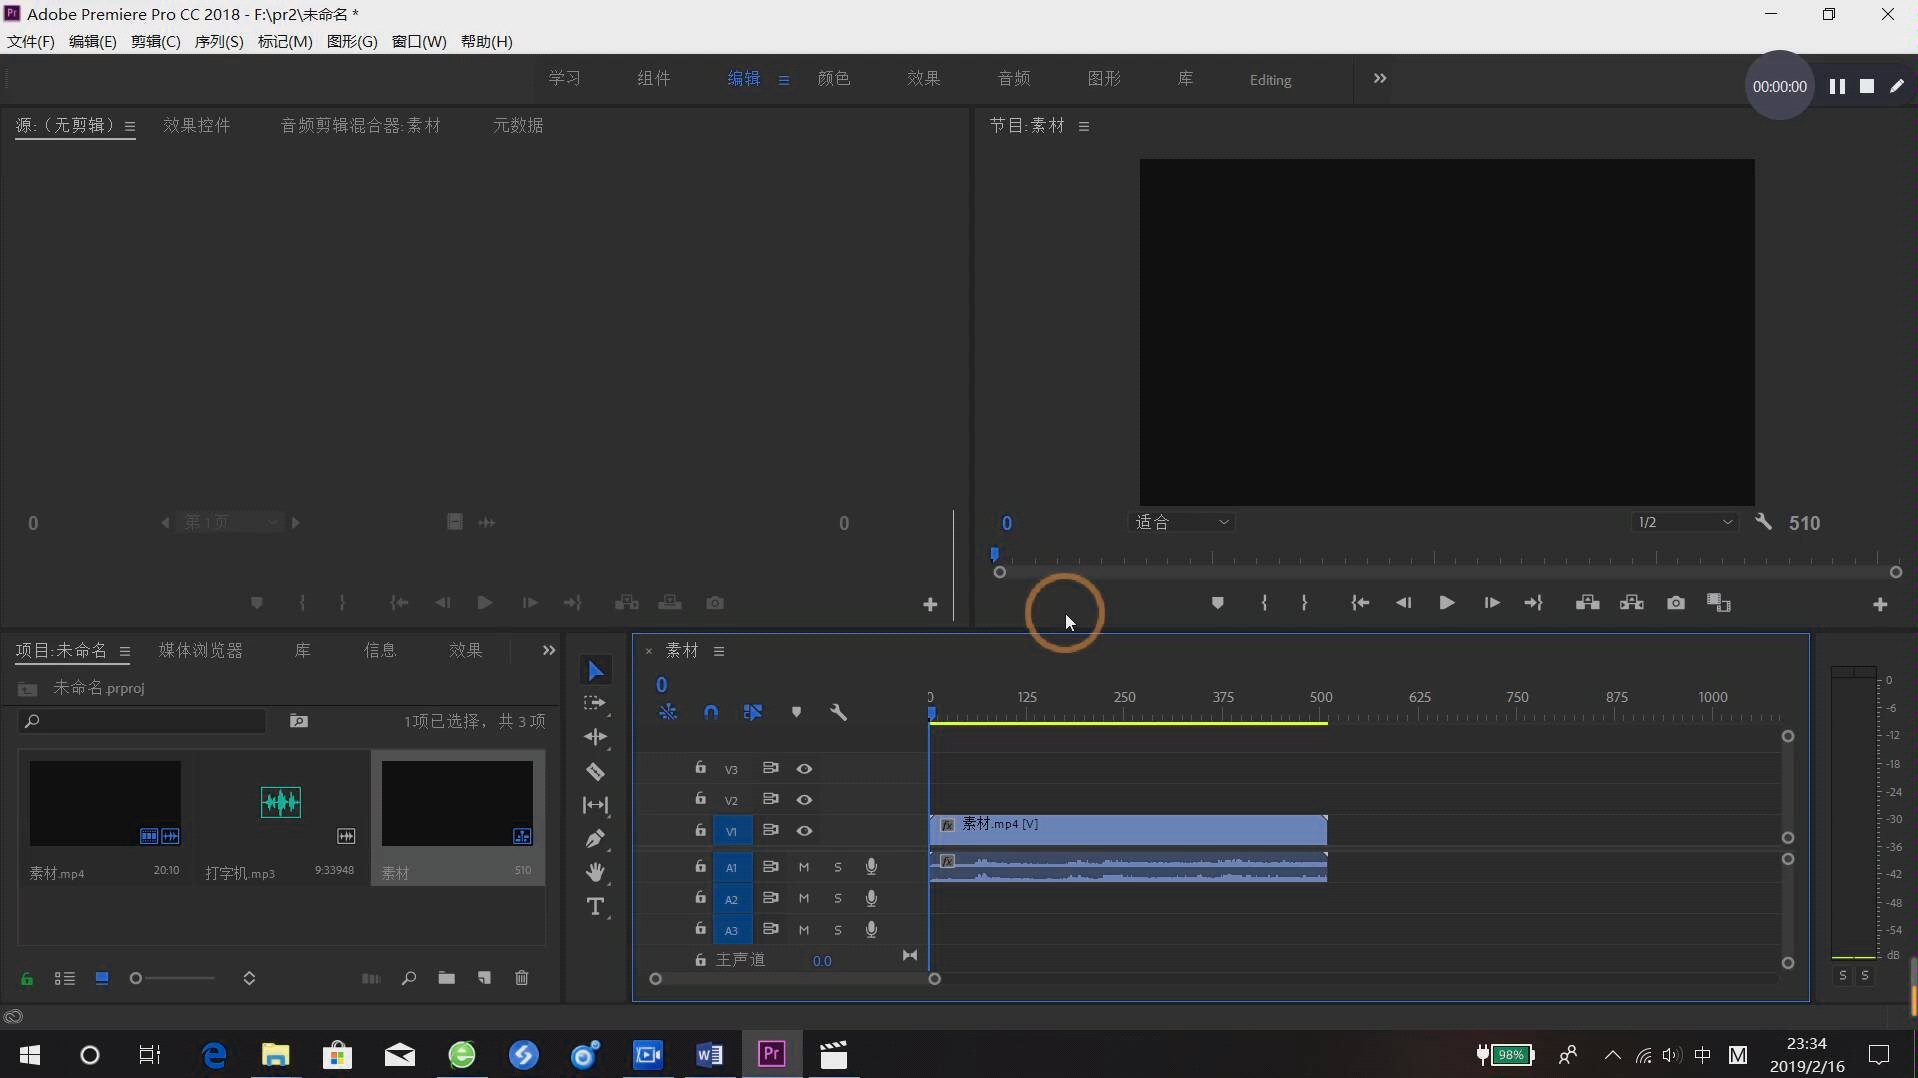Toggle nest sequence insert mode icon
Screen dimensions: 1918x1078
tap(668, 713)
